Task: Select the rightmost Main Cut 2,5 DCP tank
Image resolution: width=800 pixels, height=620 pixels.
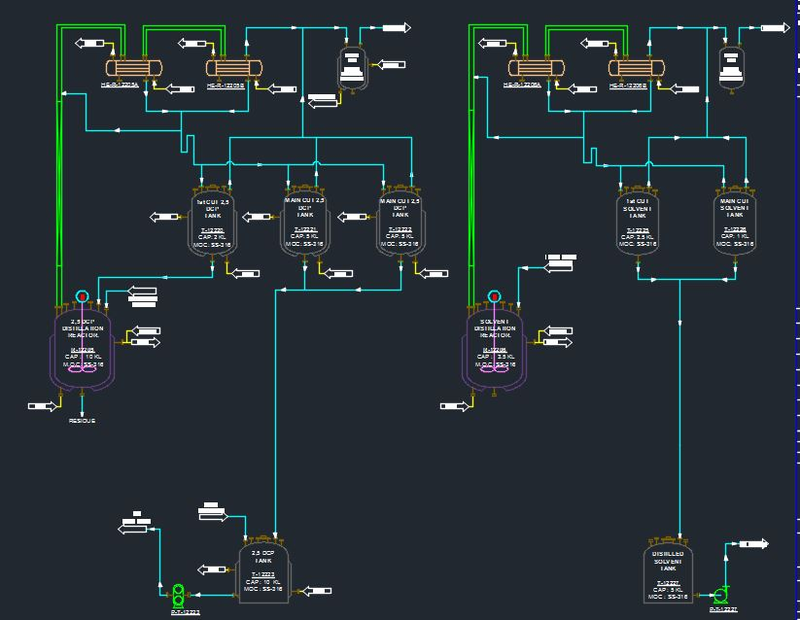Action: point(400,220)
